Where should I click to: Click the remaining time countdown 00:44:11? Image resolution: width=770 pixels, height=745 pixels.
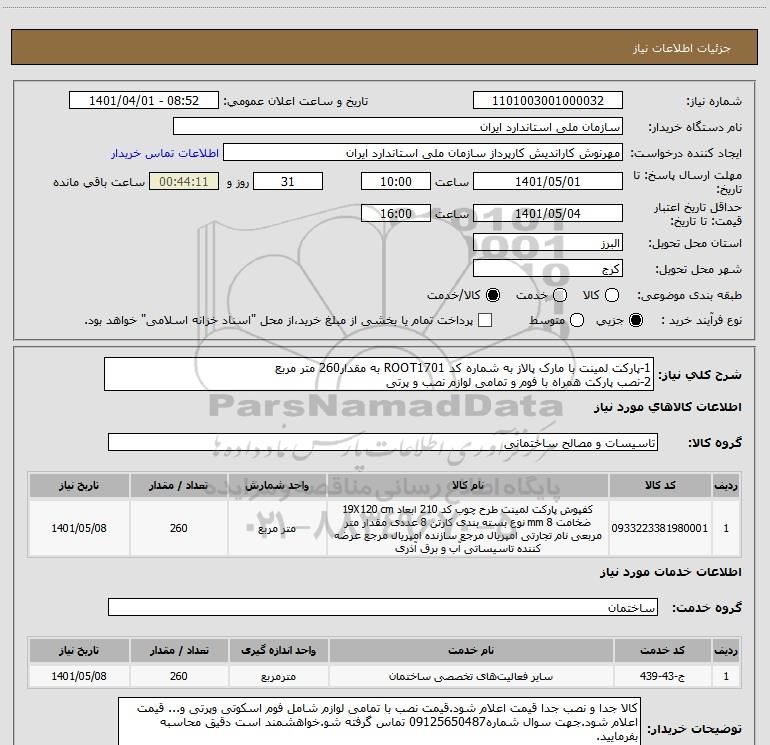pyautogui.click(x=184, y=182)
